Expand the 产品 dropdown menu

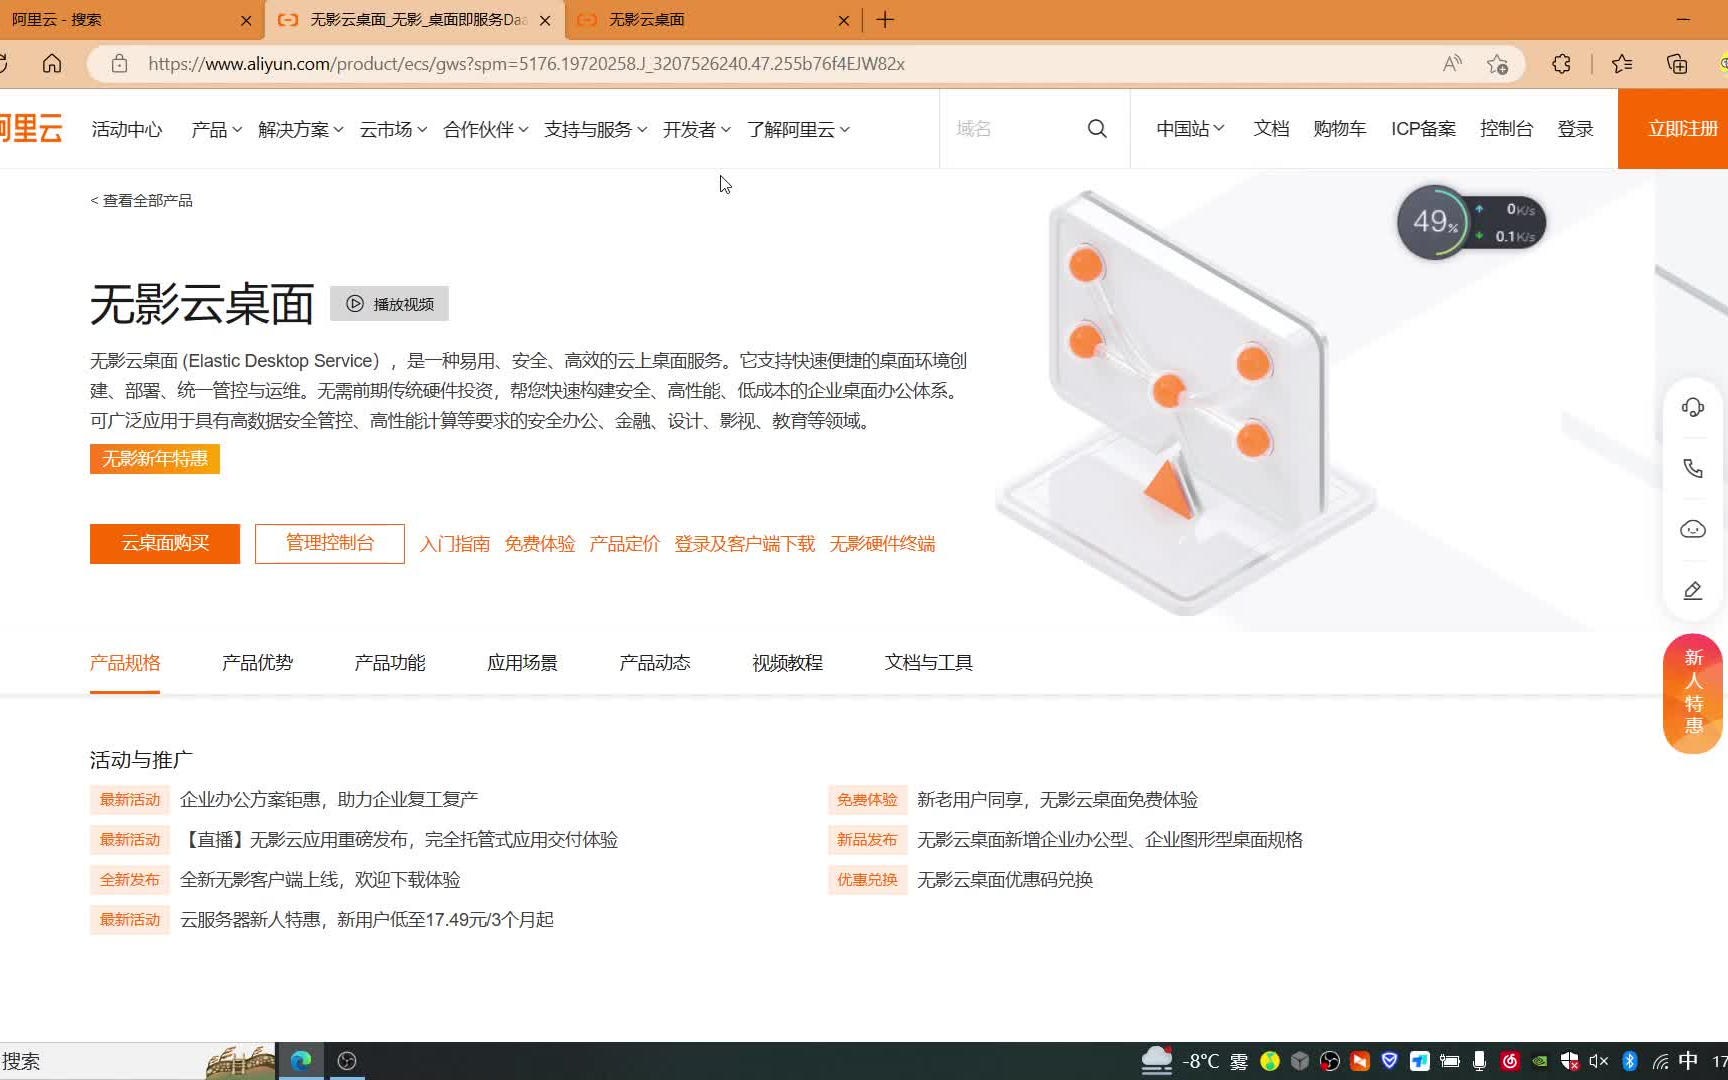tap(217, 129)
